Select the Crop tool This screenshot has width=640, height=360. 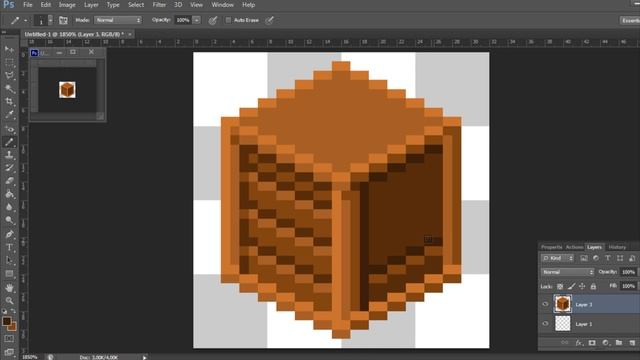pyautogui.click(x=9, y=102)
